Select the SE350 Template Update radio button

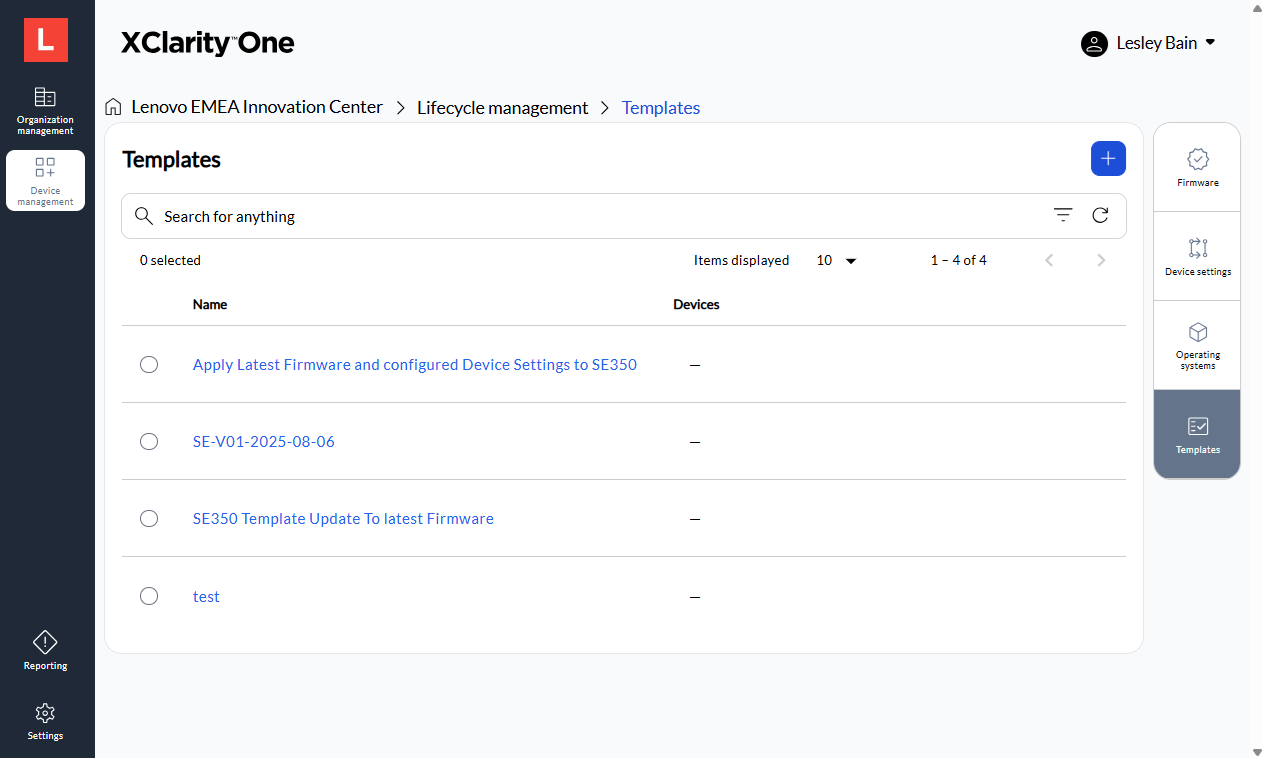coord(149,518)
